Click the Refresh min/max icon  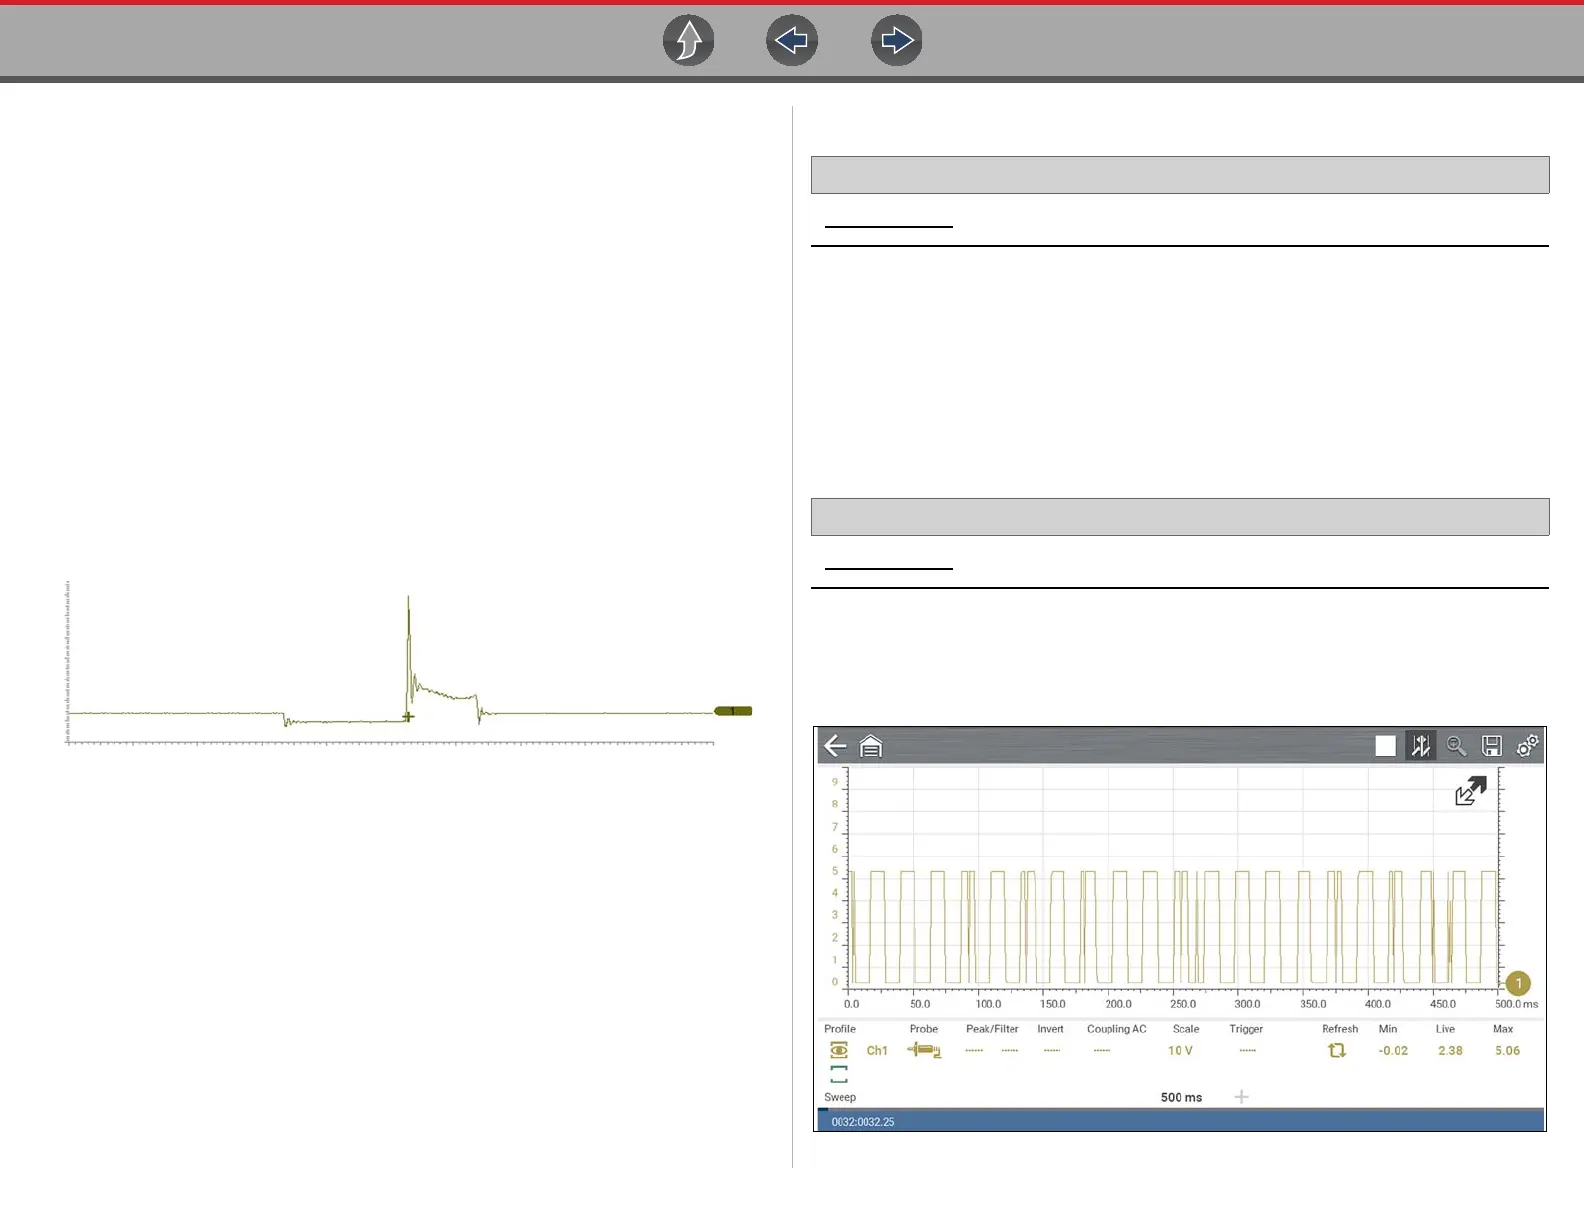click(1337, 1050)
